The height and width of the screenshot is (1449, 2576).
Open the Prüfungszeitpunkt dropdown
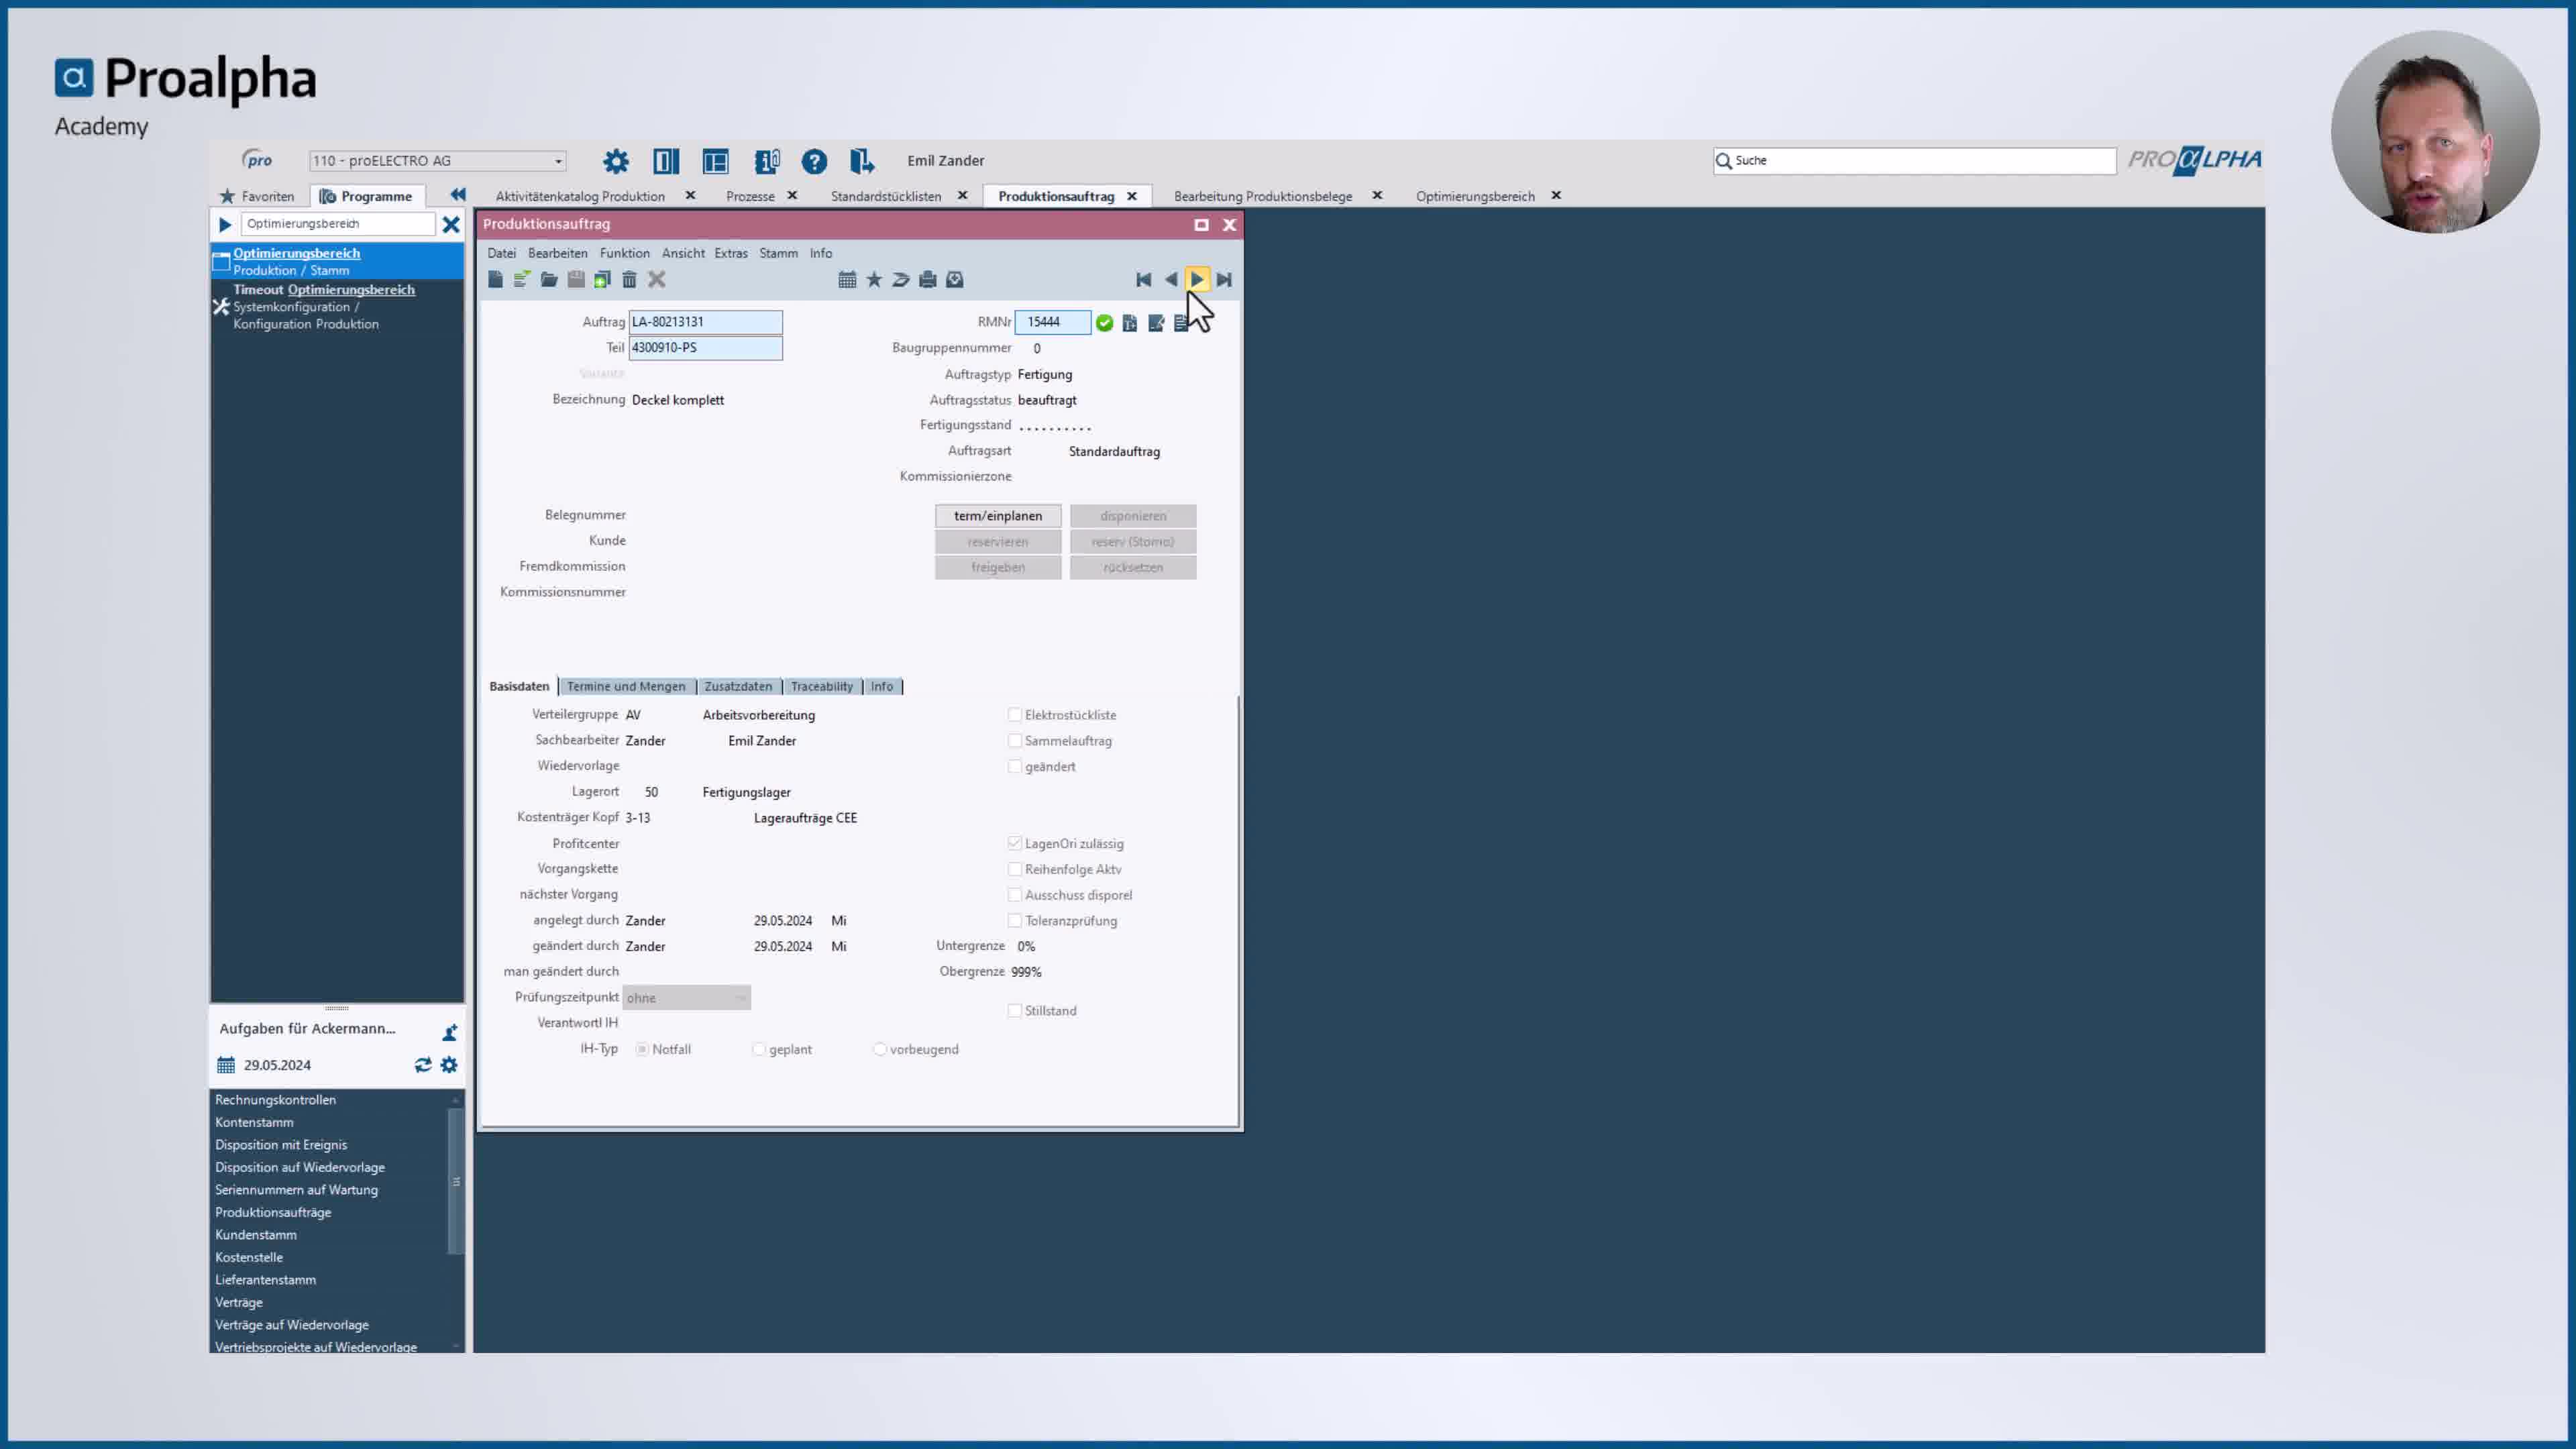686,998
